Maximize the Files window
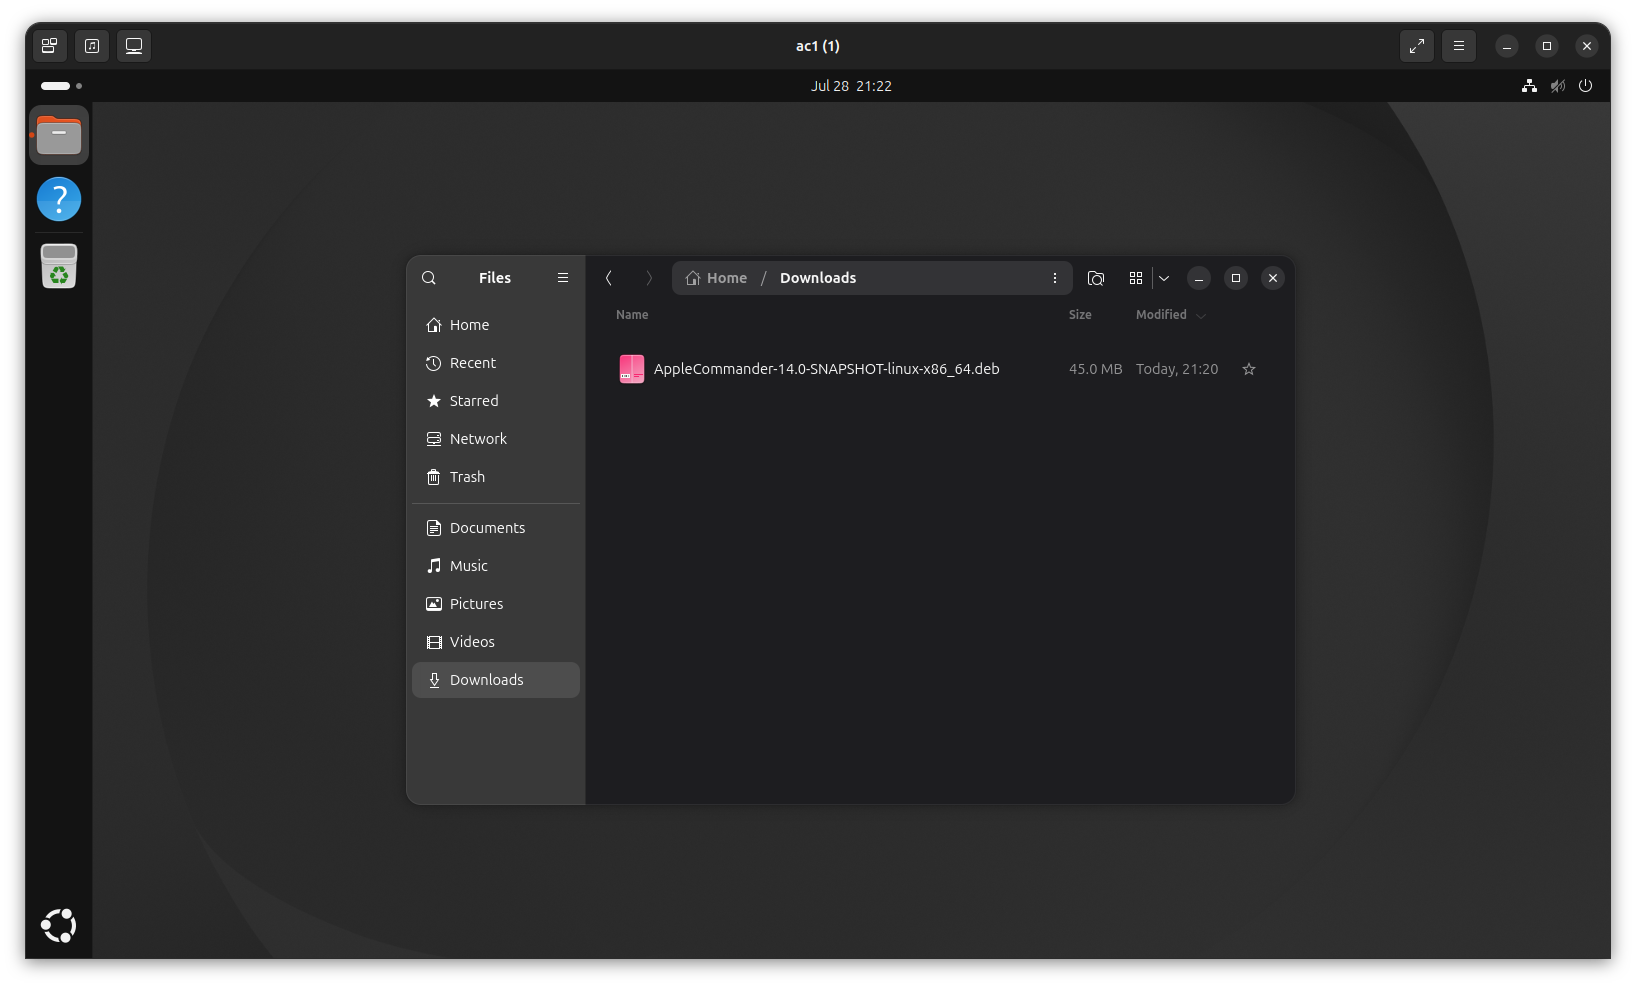 coord(1236,278)
